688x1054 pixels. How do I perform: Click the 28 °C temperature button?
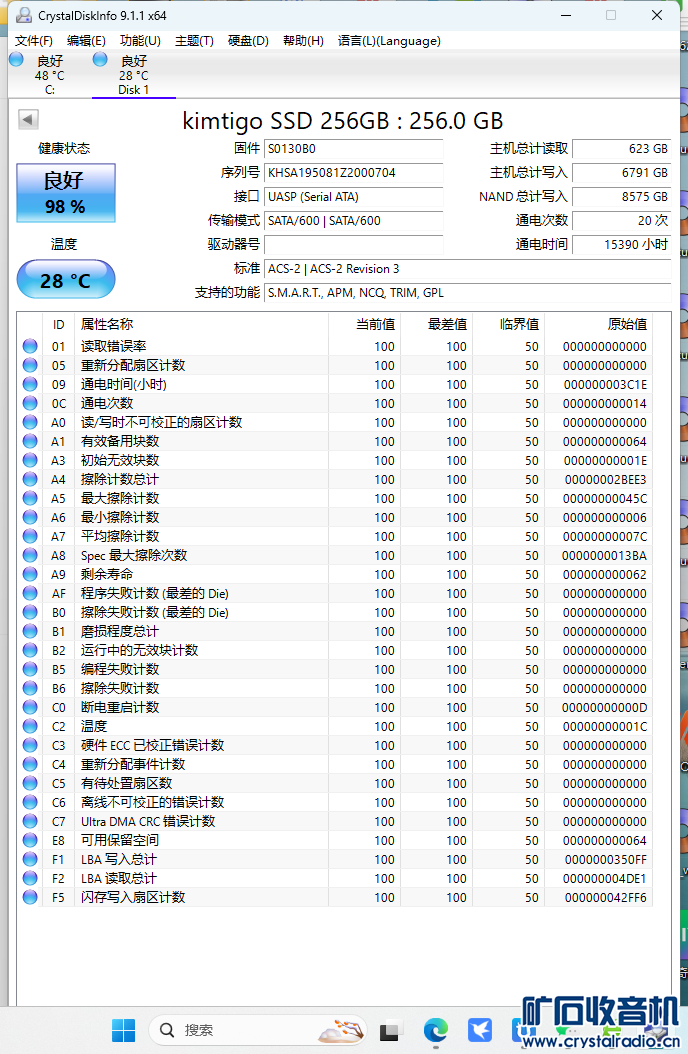pos(66,280)
